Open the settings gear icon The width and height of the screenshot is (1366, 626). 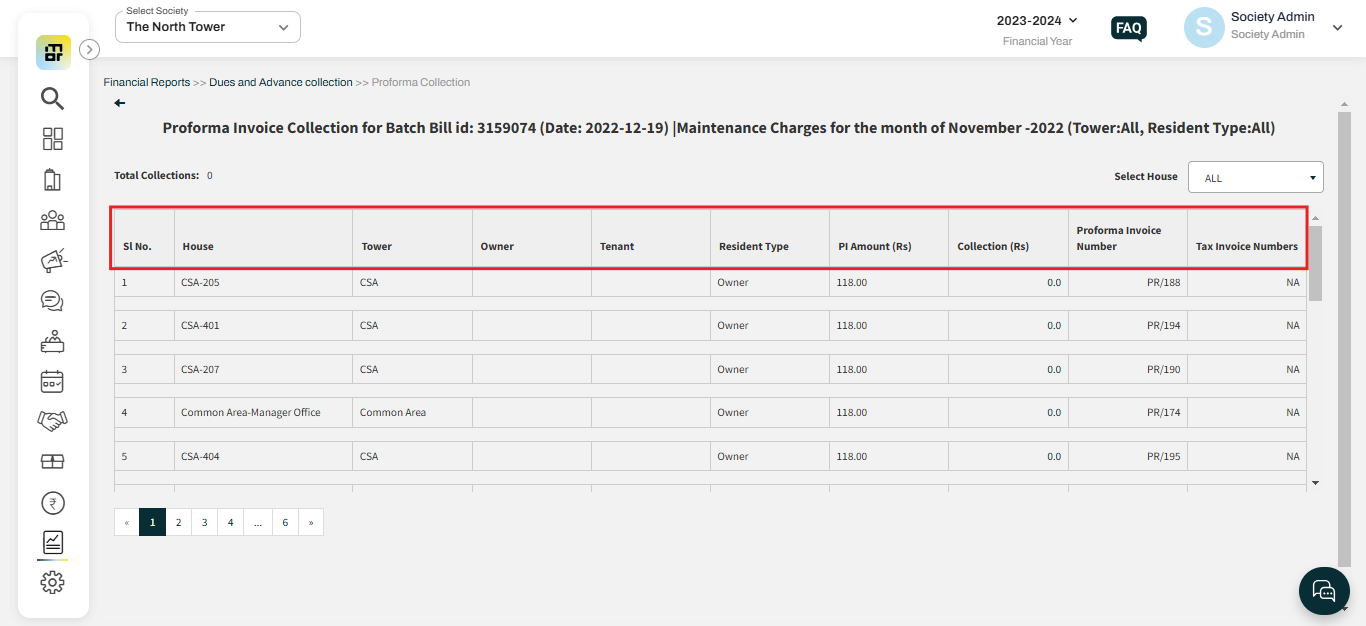tap(52, 583)
